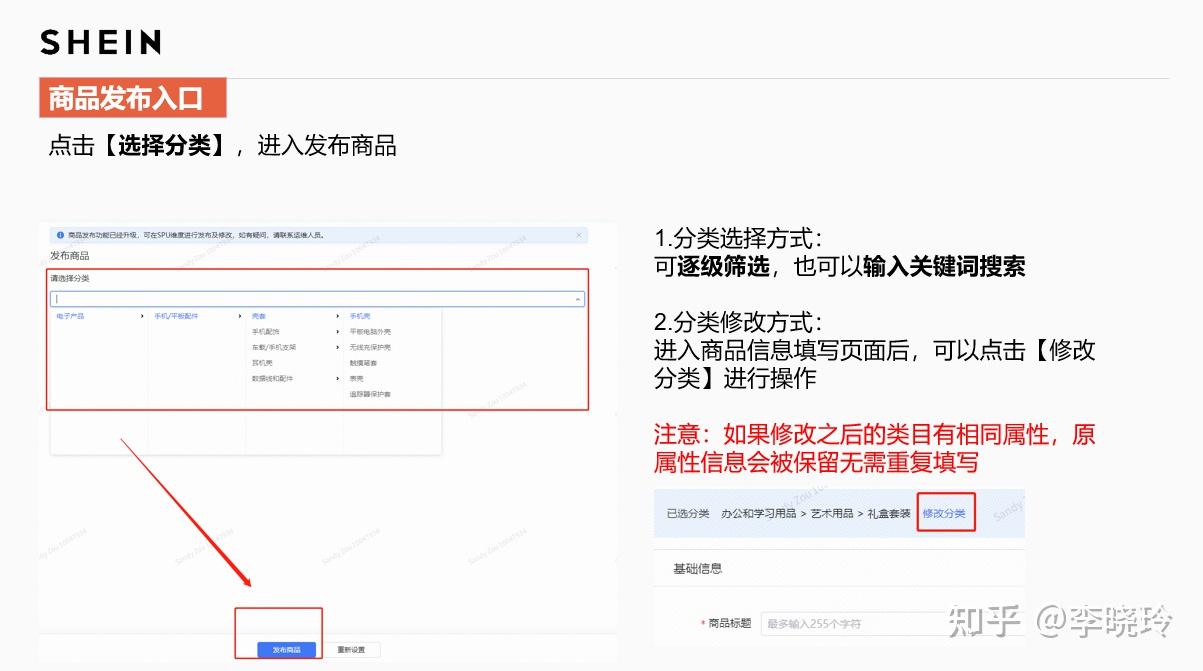Viewport: 1203px width, 671px height.
Task: Open 修改分类 to change category
Action: click(x=945, y=512)
